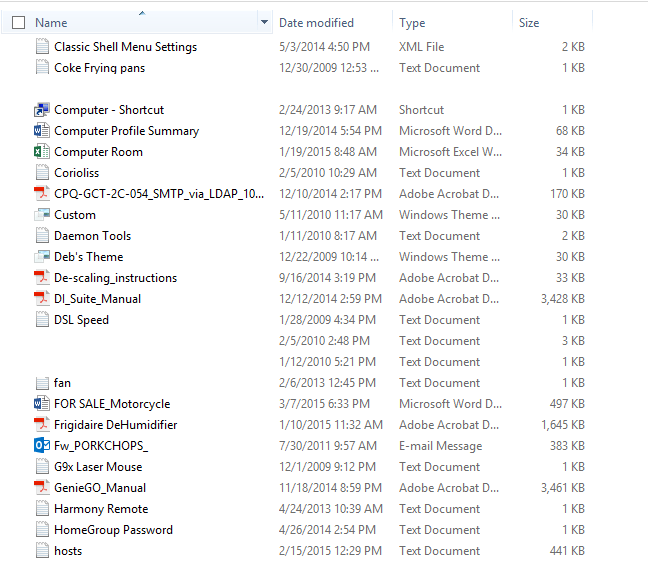This screenshot has height=565, width=648.
Task: Click the Outlook email icon for Fw_PORKCHOPS_
Action: pyautogui.click(x=41, y=446)
